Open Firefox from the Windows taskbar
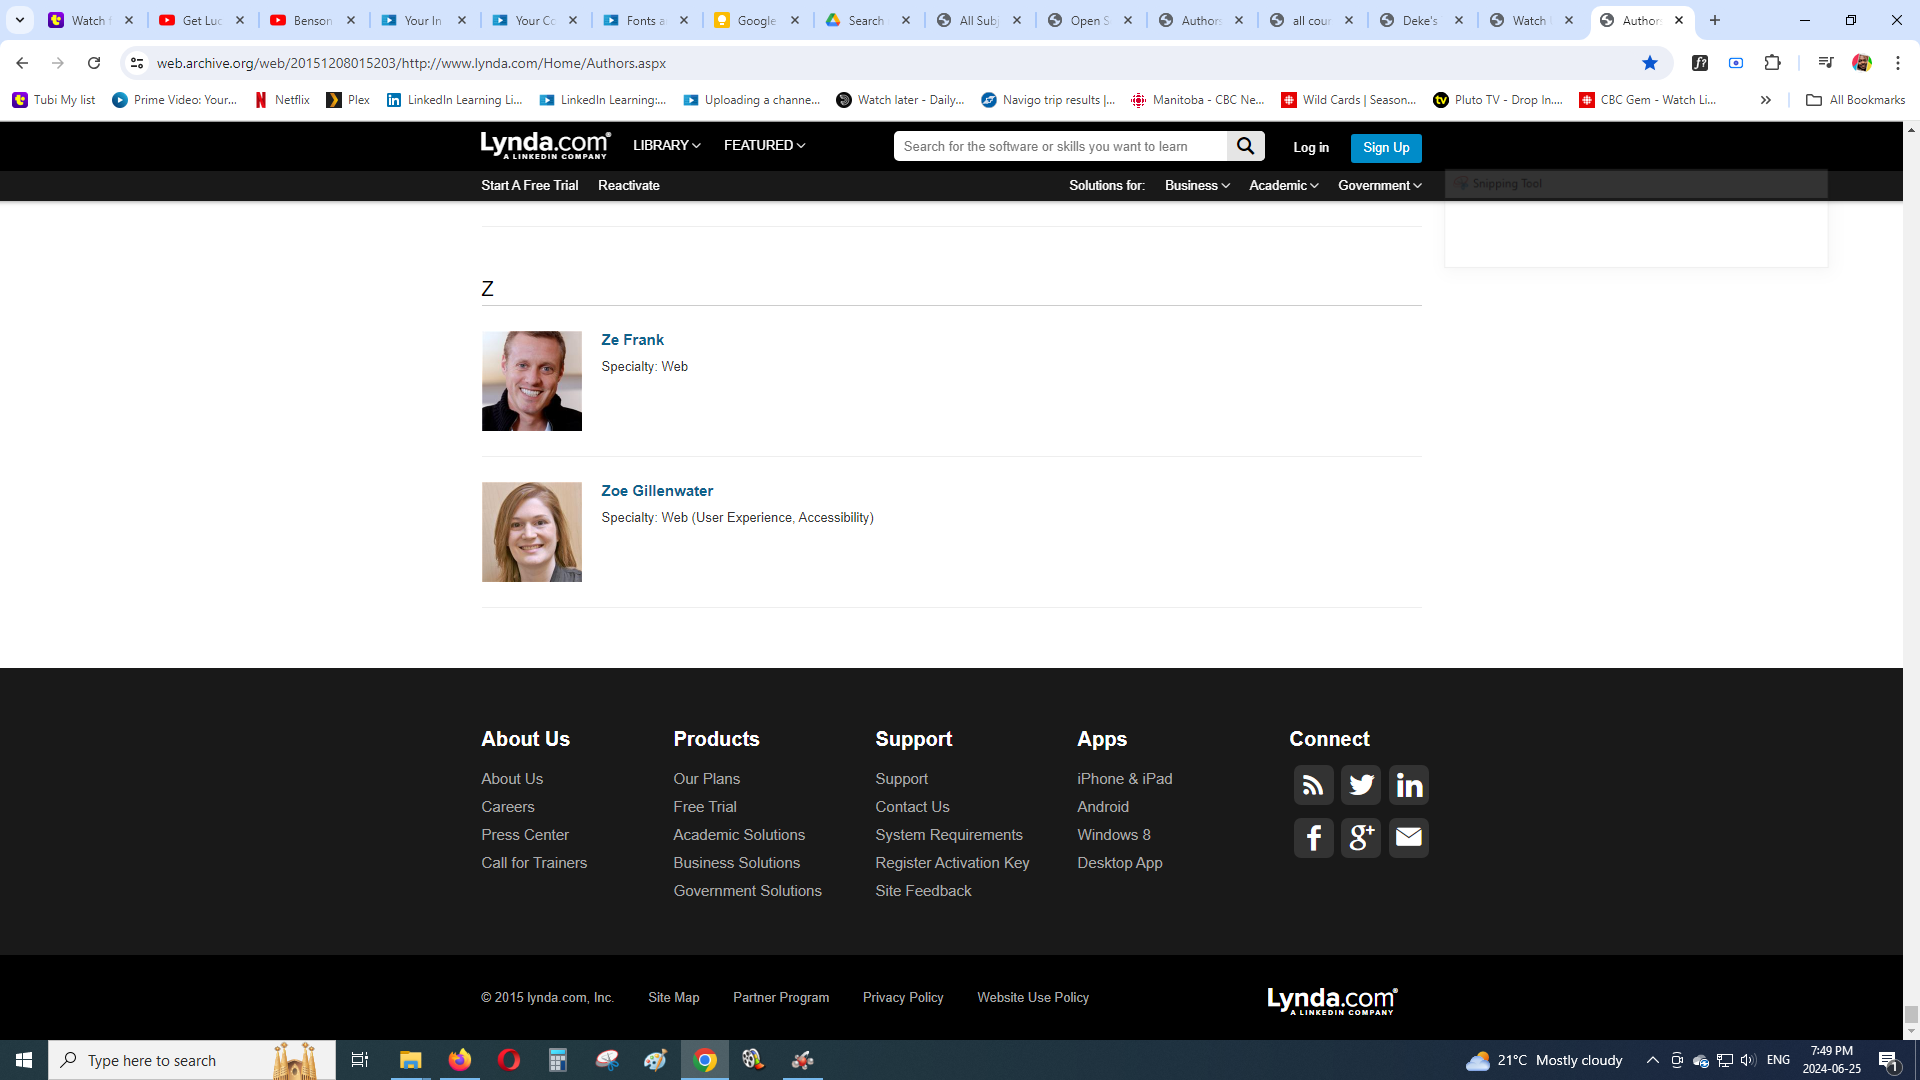The height and width of the screenshot is (1080, 1920). pyautogui.click(x=459, y=1060)
